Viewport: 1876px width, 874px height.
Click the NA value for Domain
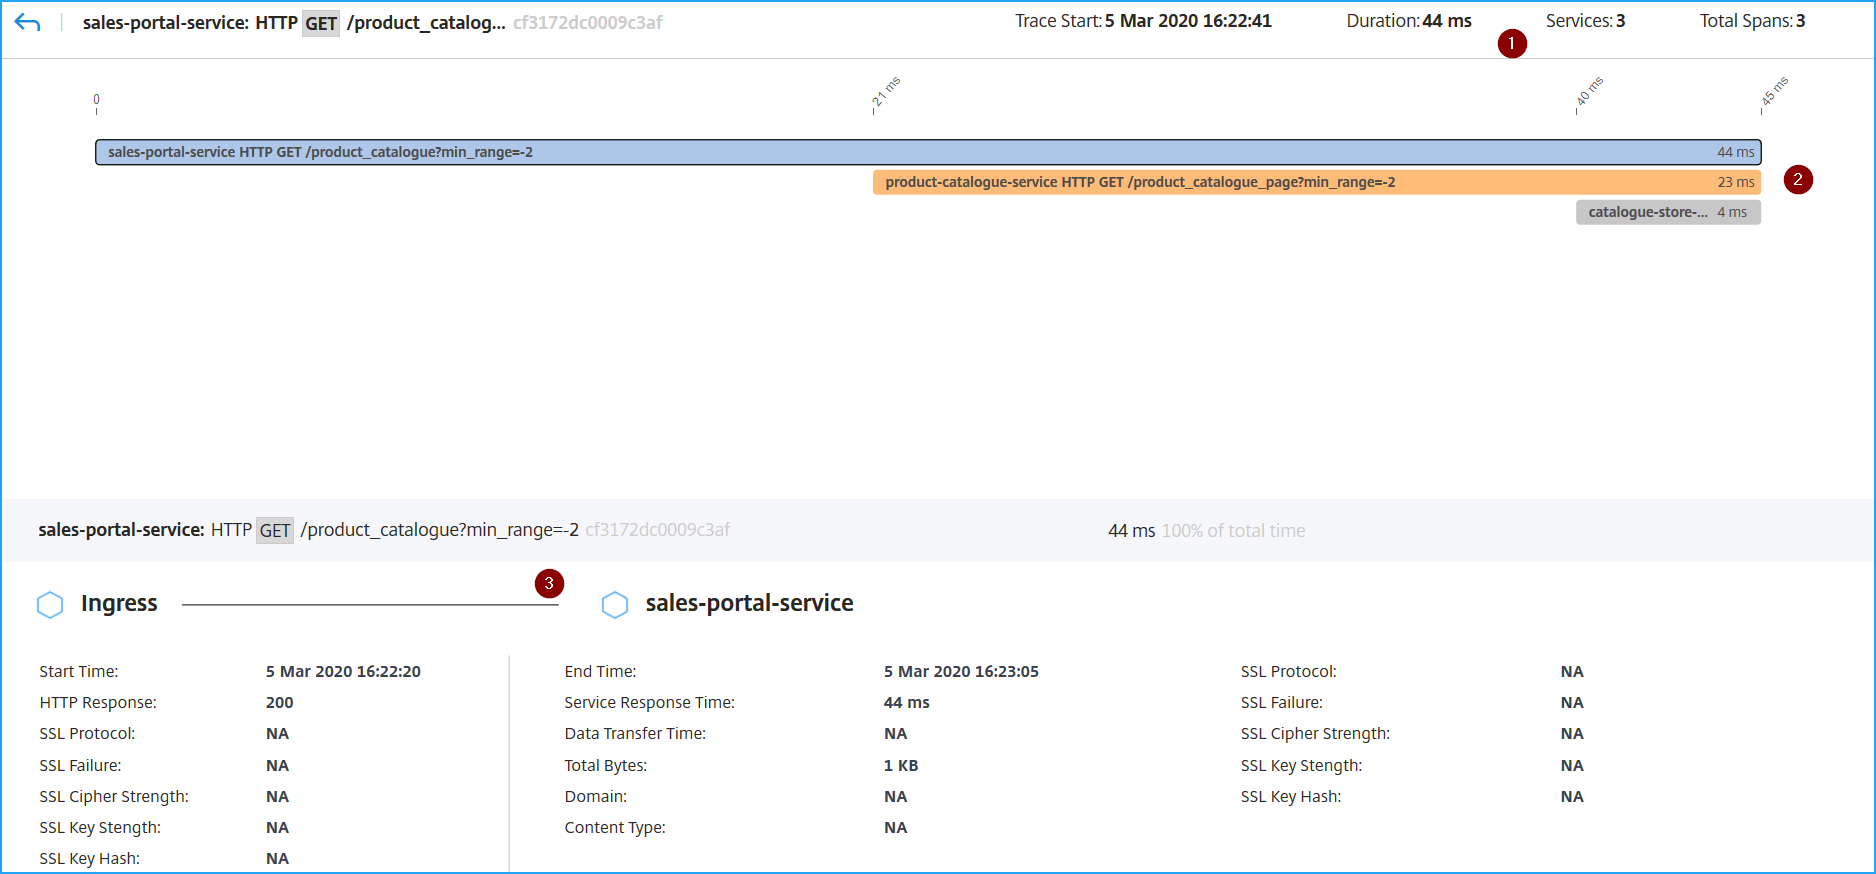pyautogui.click(x=896, y=797)
